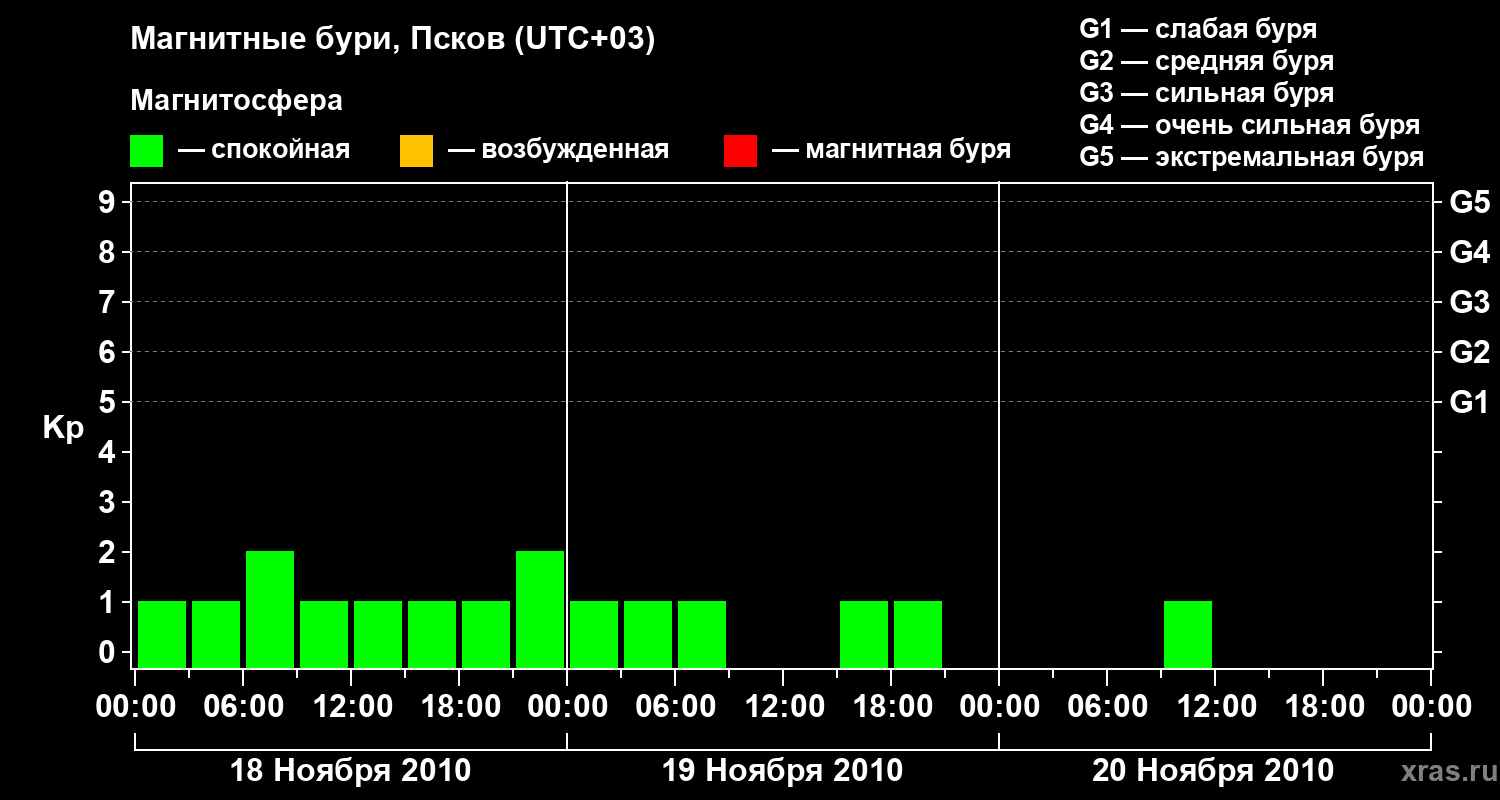Screen dimensions: 1500x800
Task: Click the 'G4 — очень сильная буря' legend line
Action: click(x=1249, y=125)
